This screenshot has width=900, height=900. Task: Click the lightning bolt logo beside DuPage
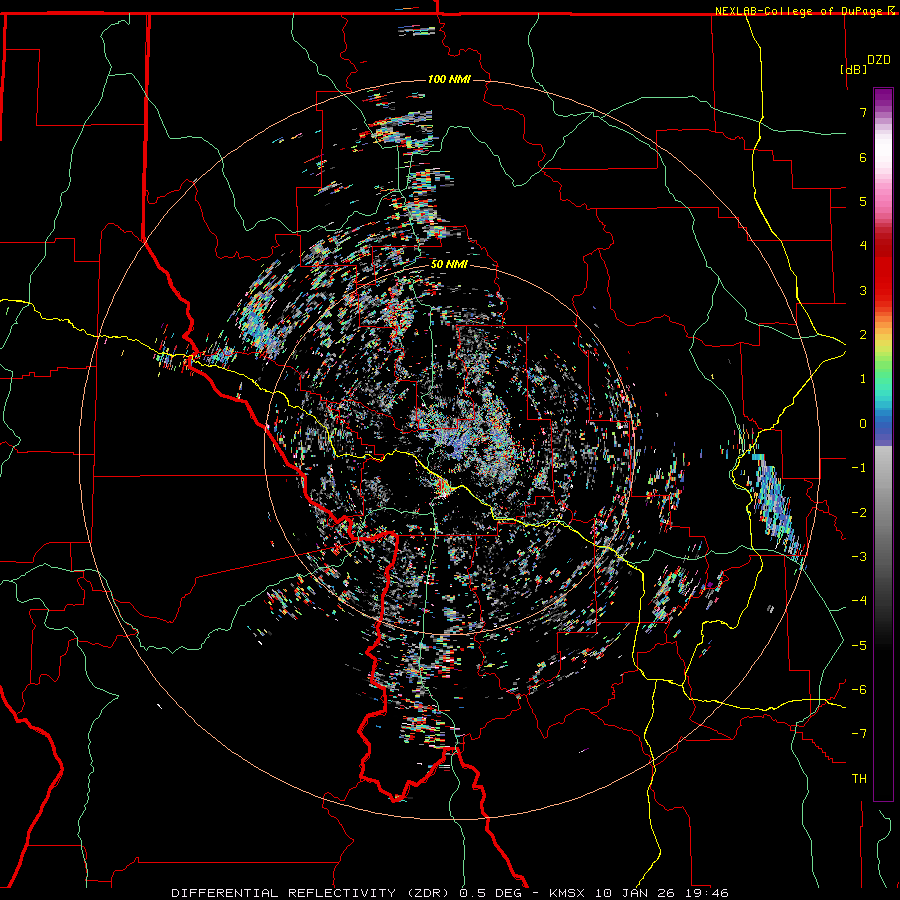tap(891, 11)
